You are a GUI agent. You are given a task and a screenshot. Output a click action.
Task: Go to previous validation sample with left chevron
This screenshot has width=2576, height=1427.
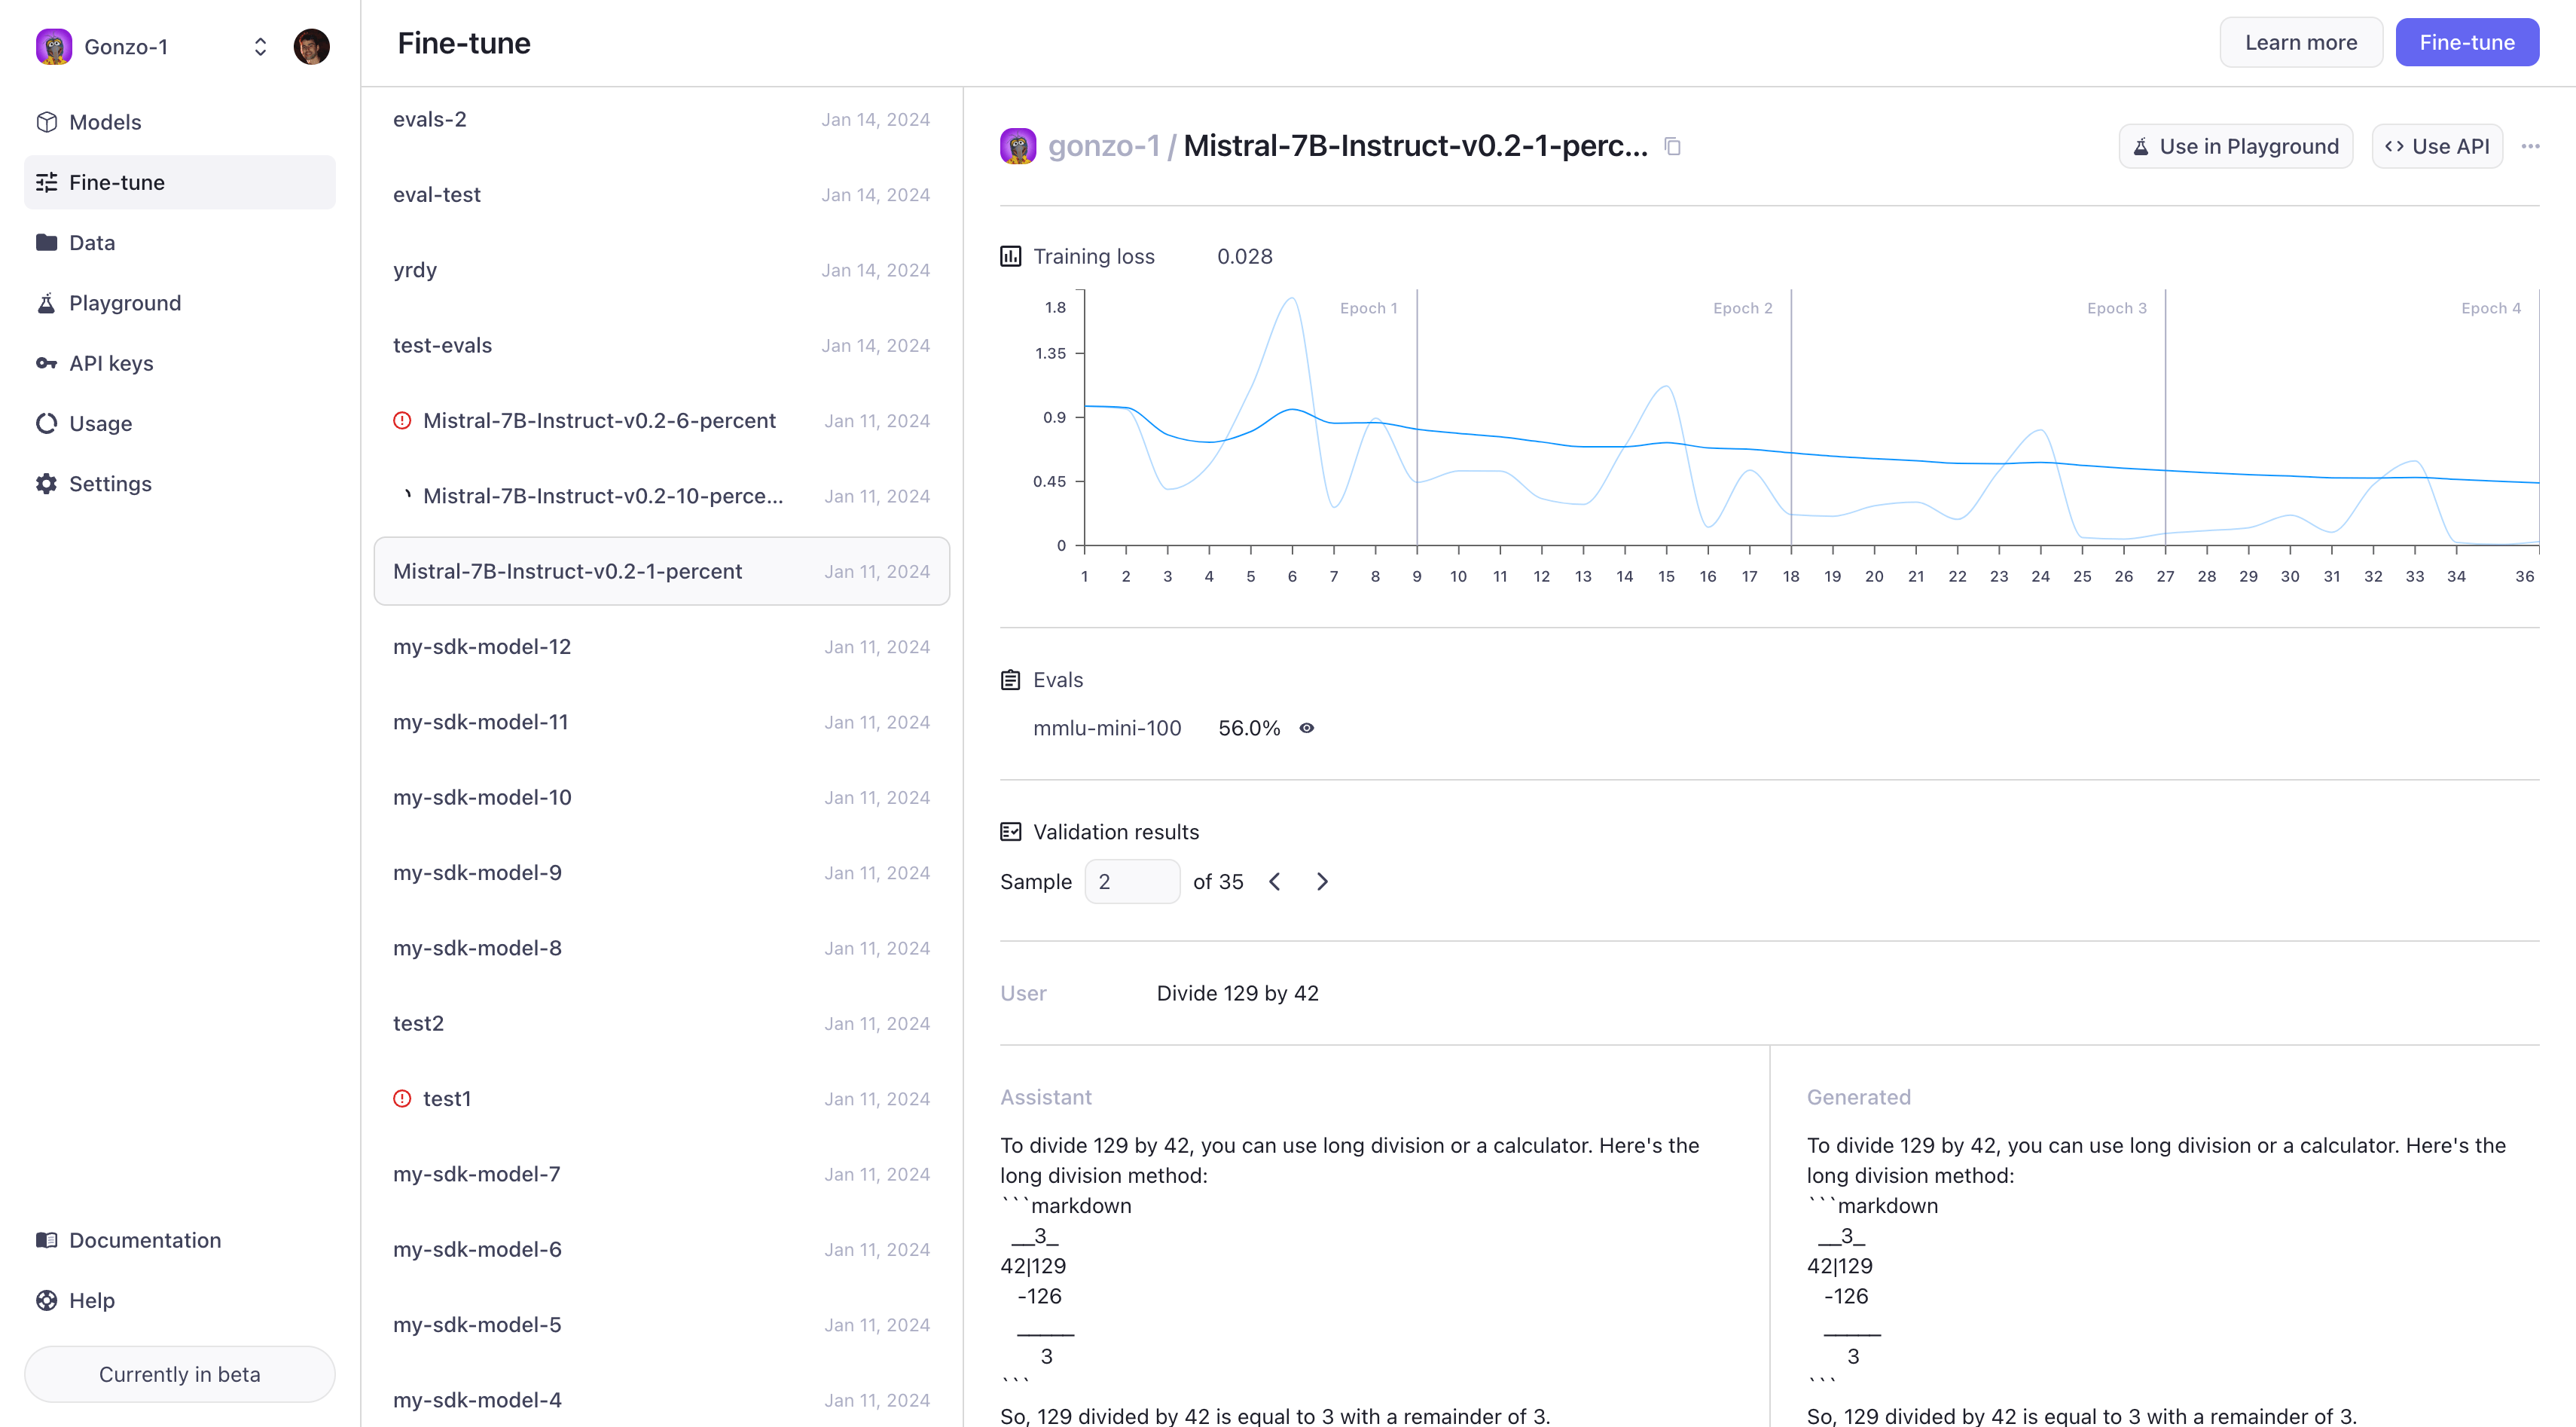(x=1275, y=881)
